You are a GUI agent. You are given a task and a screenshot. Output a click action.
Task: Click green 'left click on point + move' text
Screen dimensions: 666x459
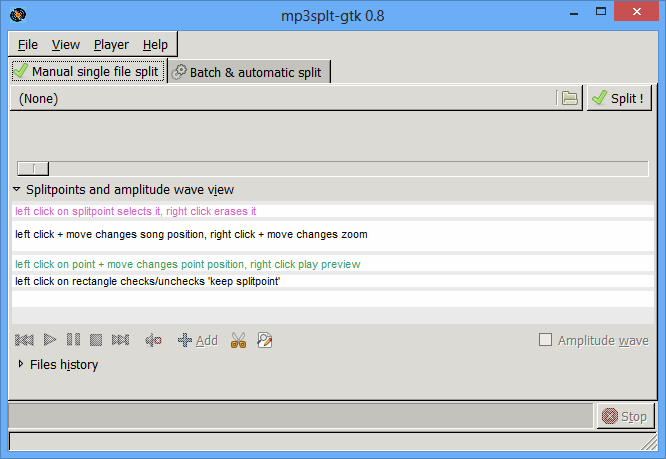pyautogui.click(x=188, y=264)
